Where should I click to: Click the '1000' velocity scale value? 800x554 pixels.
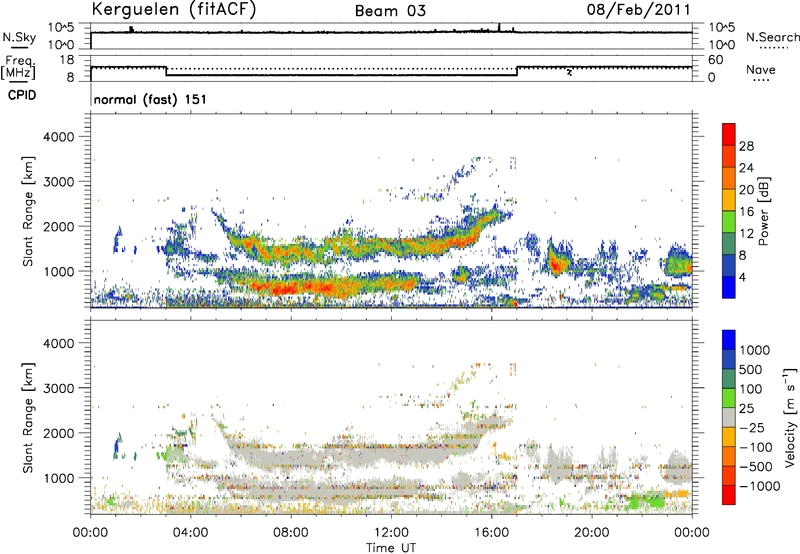pyautogui.click(x=755, y=350)
